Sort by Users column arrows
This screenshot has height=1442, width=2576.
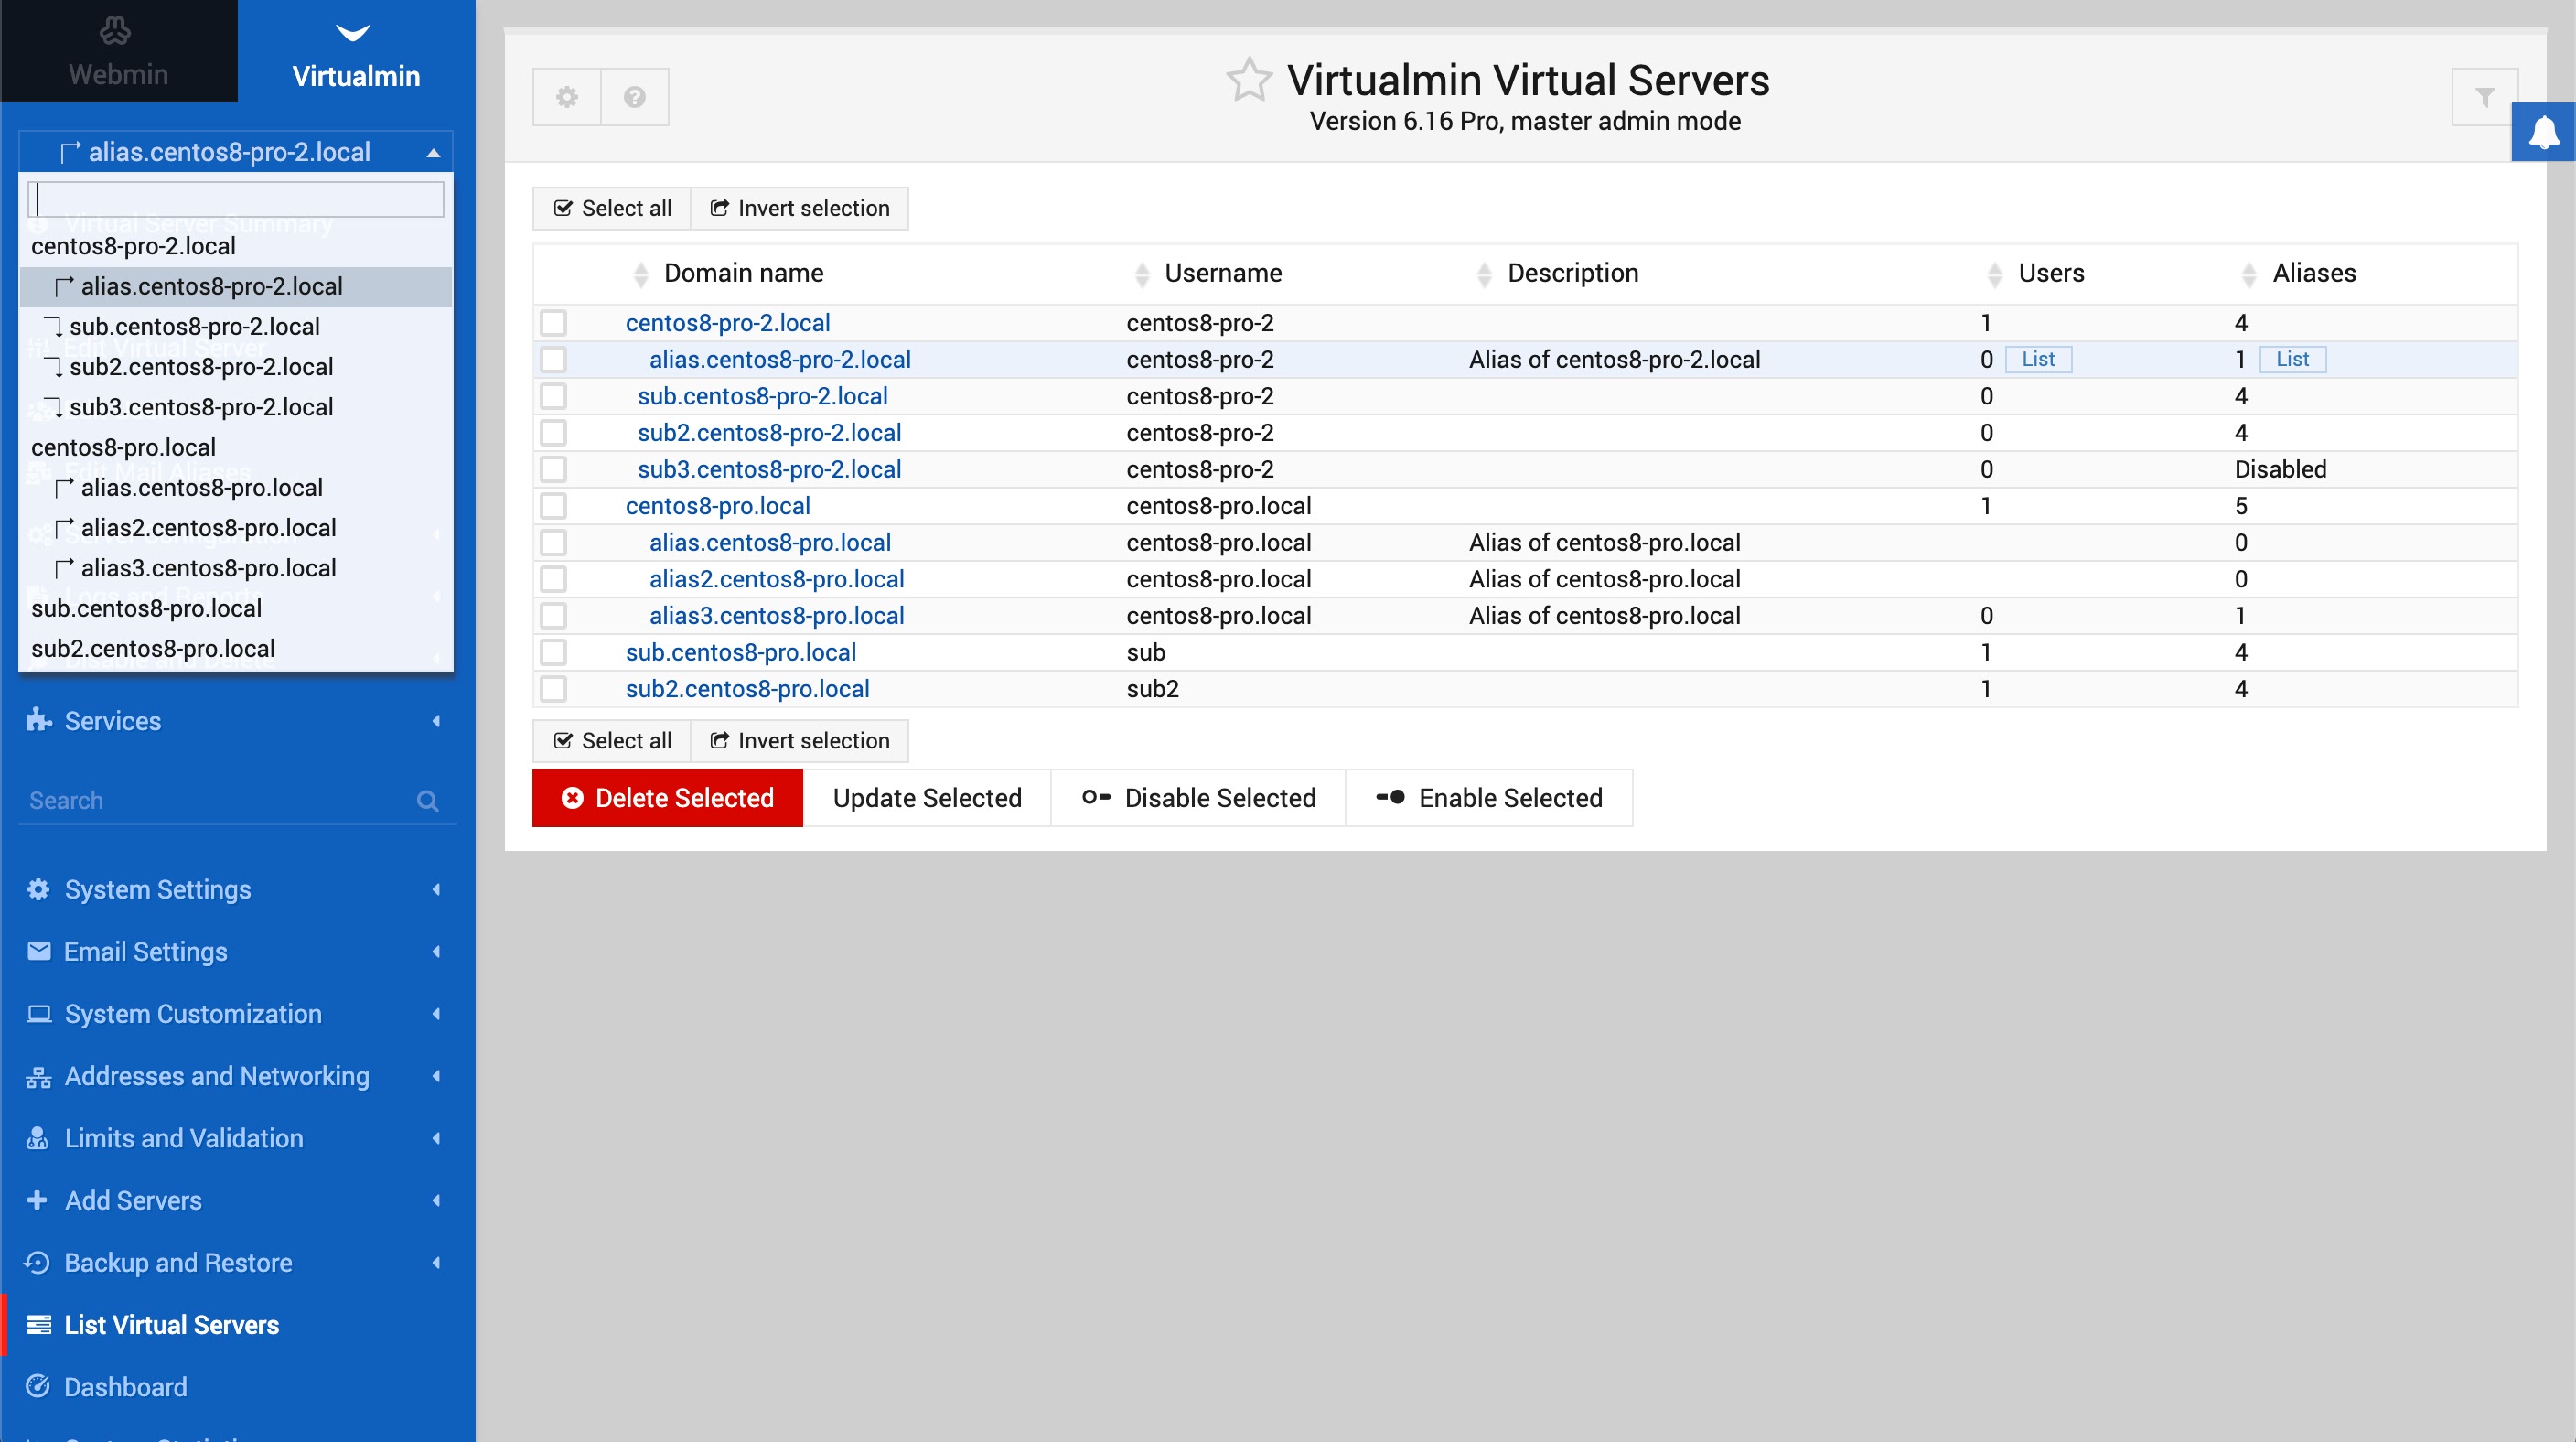(1995, 274)
